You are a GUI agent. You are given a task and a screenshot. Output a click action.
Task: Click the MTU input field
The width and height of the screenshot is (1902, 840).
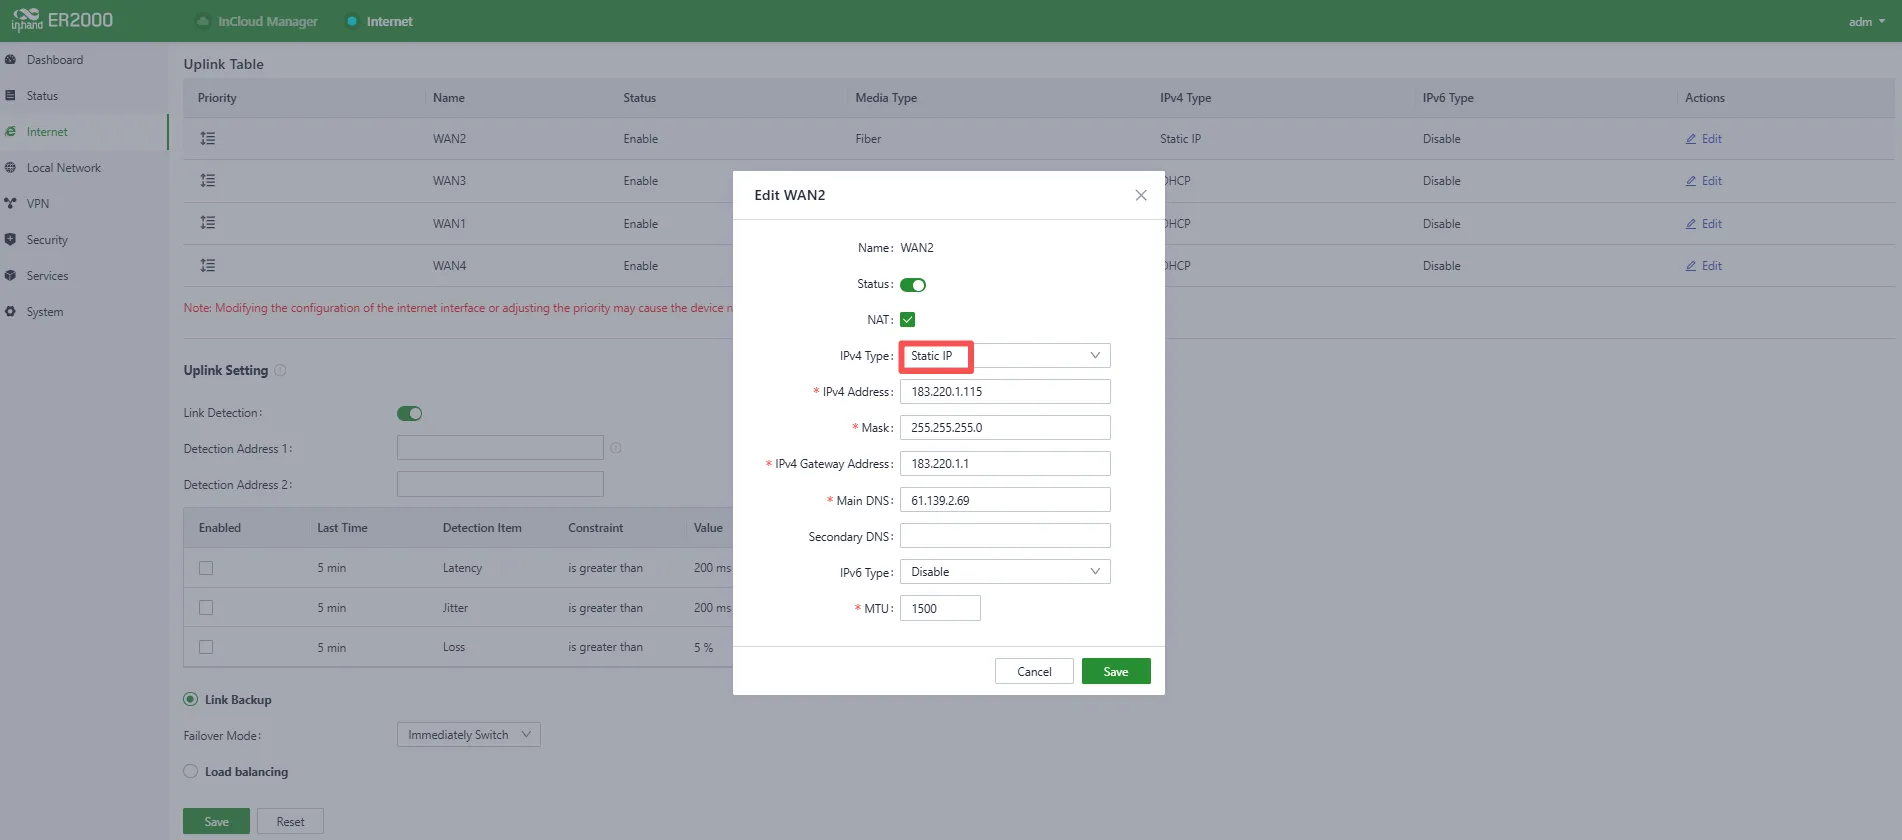click(x=940, y=608)
